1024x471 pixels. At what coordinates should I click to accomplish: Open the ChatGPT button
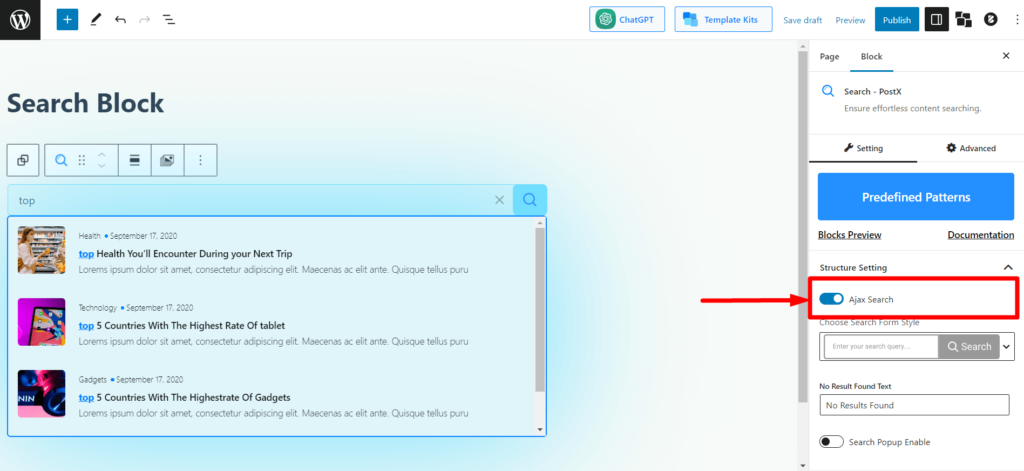coord(626,20)
